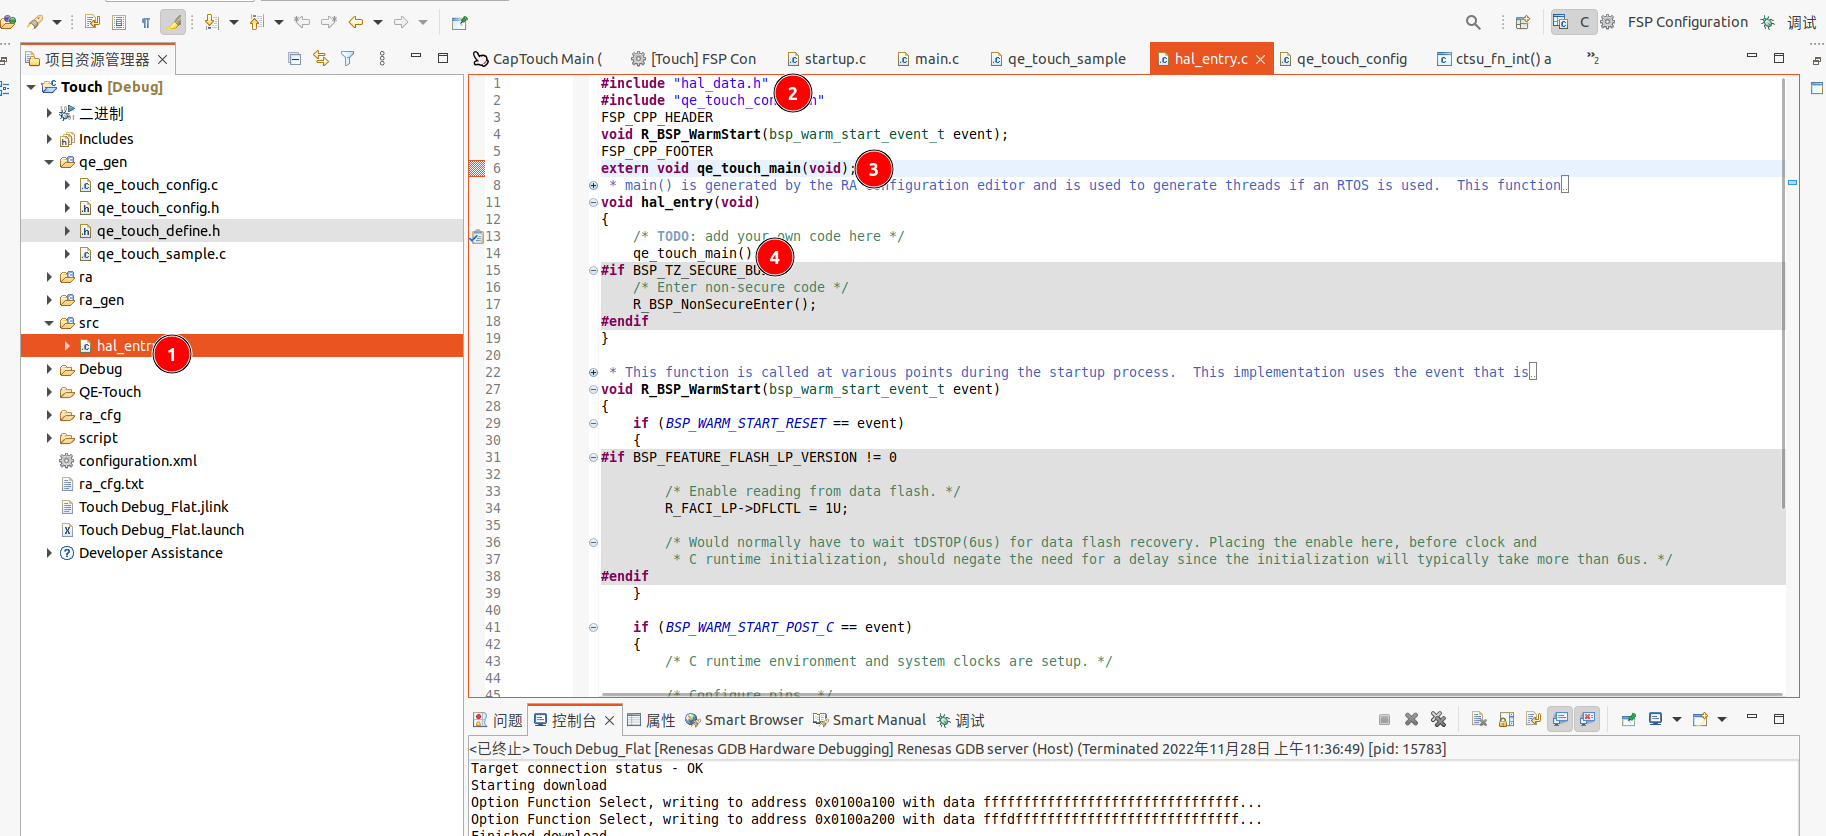
Task: Select qe_touch_define.h file
Action: pyautogui.click(x=158, y=231)
